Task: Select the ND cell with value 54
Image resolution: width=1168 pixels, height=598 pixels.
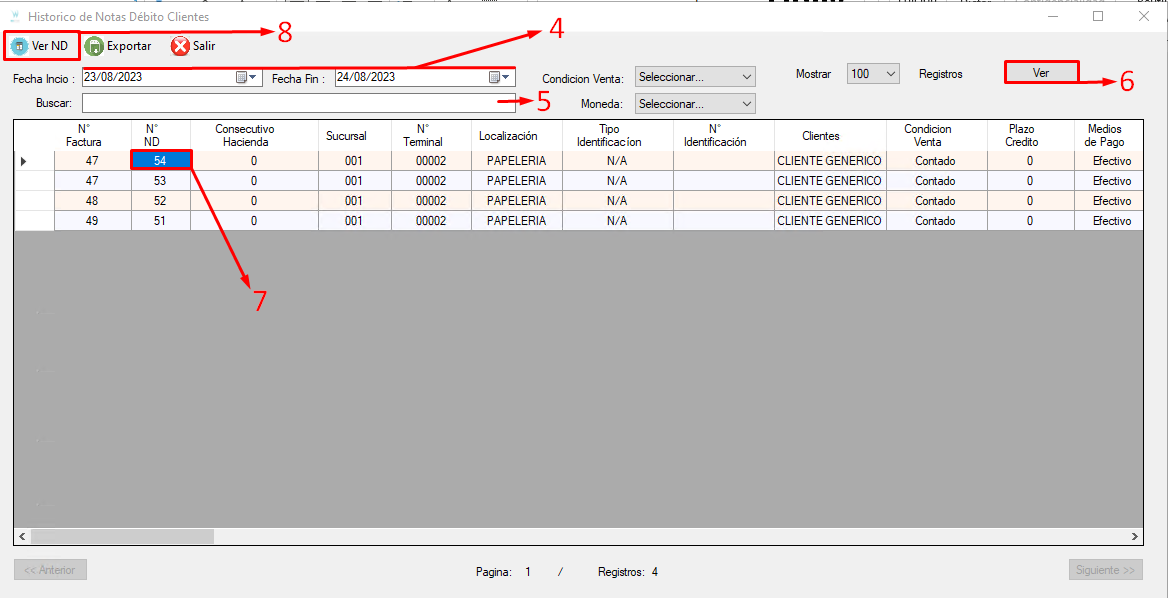Action: pyautogui.click(x=161, y=160)
